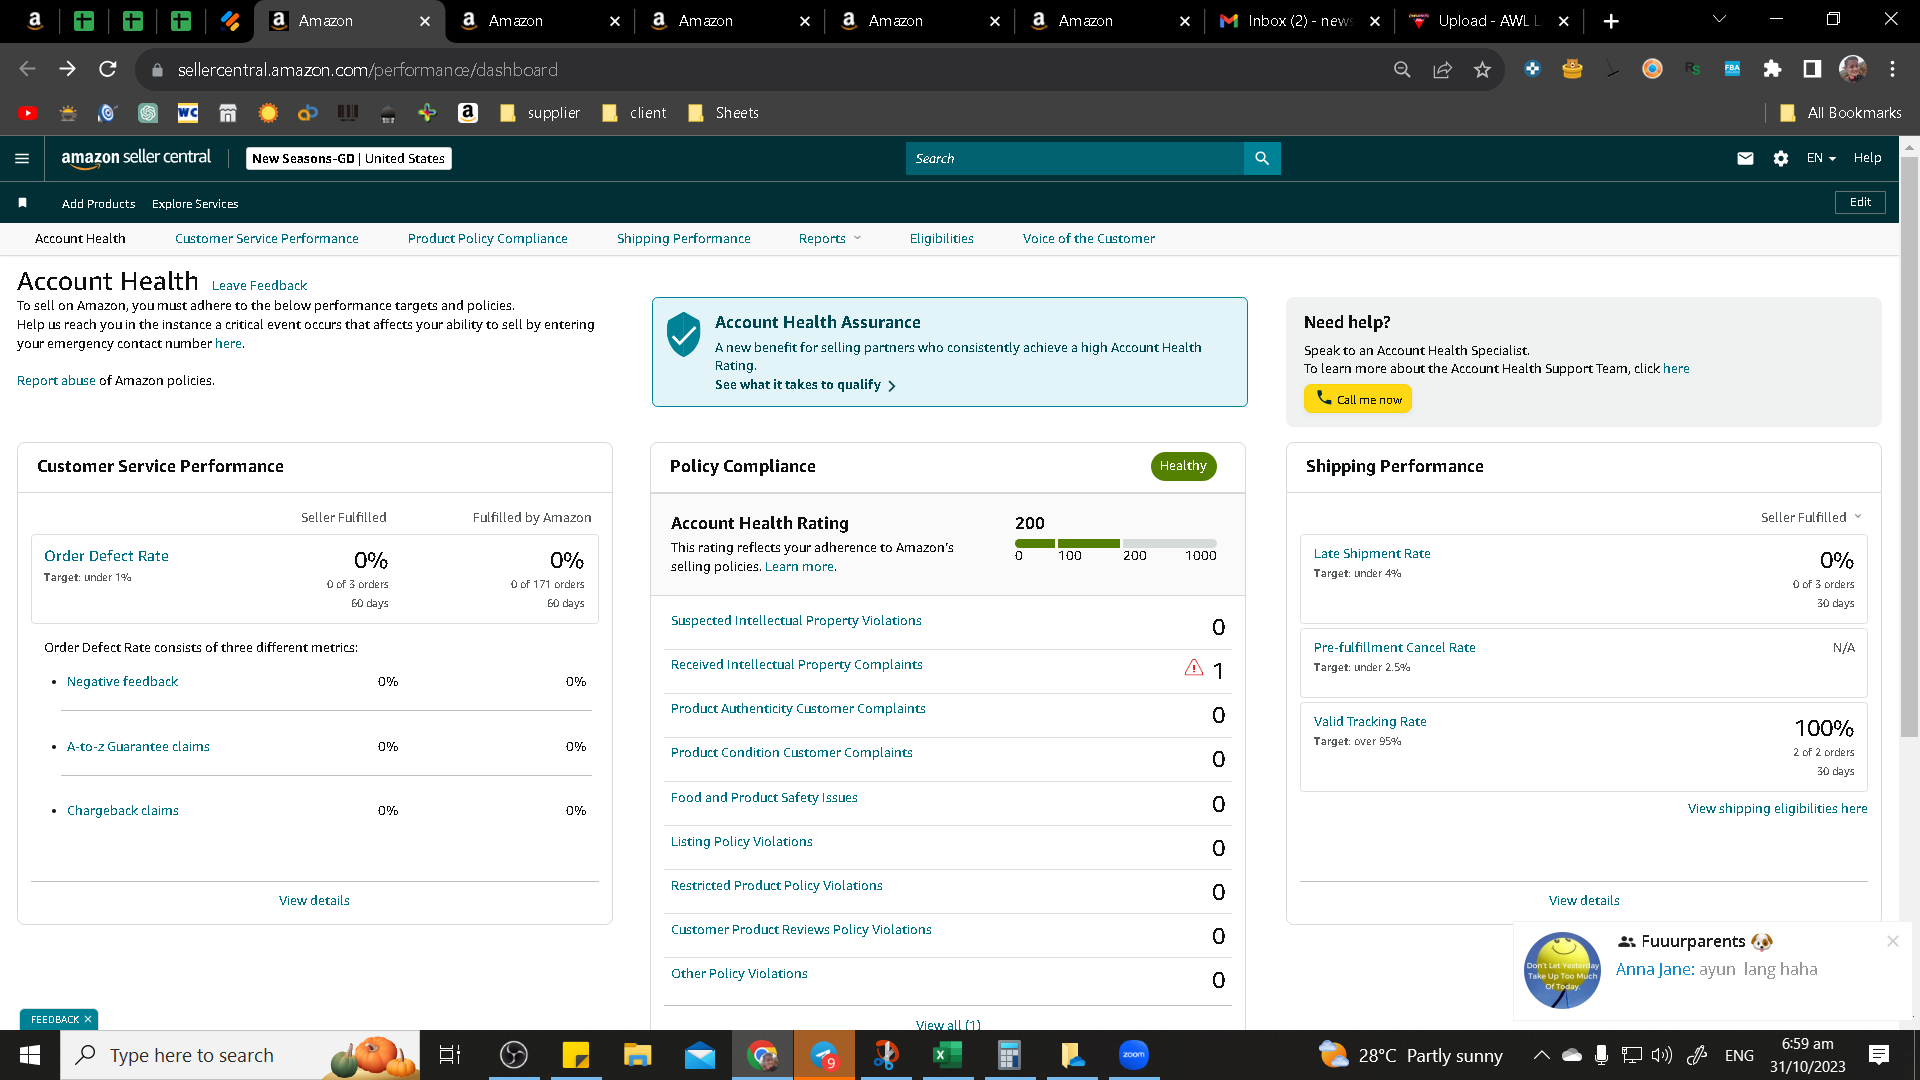Expand the Reports dropdown menu
This screenshot has height=1080, width=1920.
[x=829, y=238]
